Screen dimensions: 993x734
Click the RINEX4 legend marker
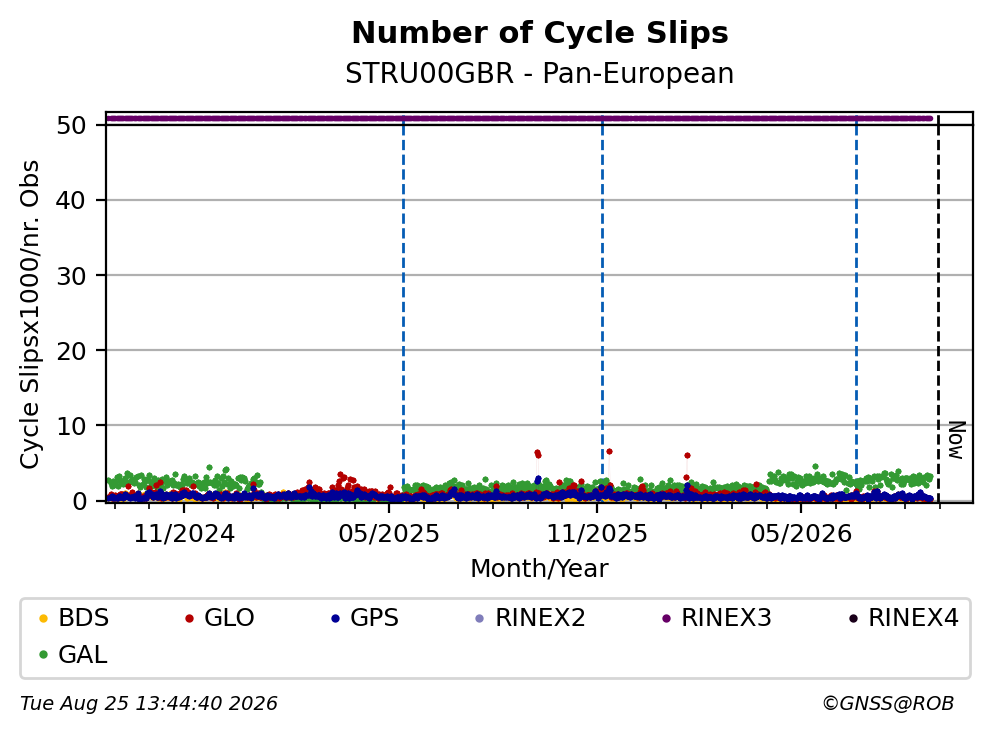853,618
